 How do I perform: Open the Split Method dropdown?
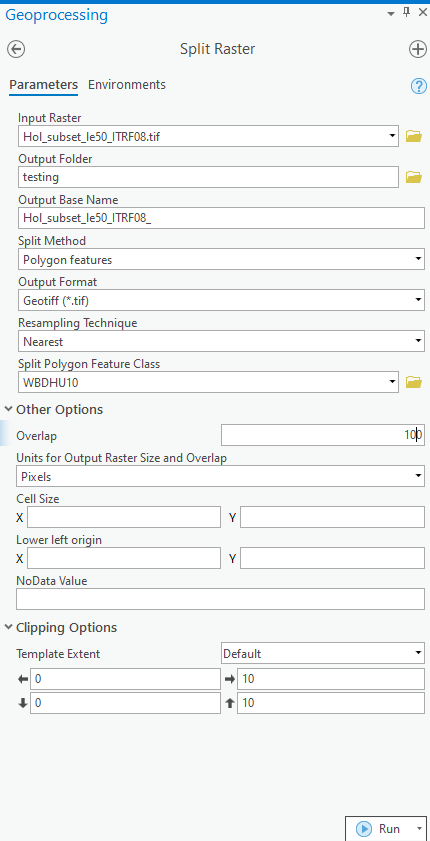pyautogui.click(x=220, y=260)
